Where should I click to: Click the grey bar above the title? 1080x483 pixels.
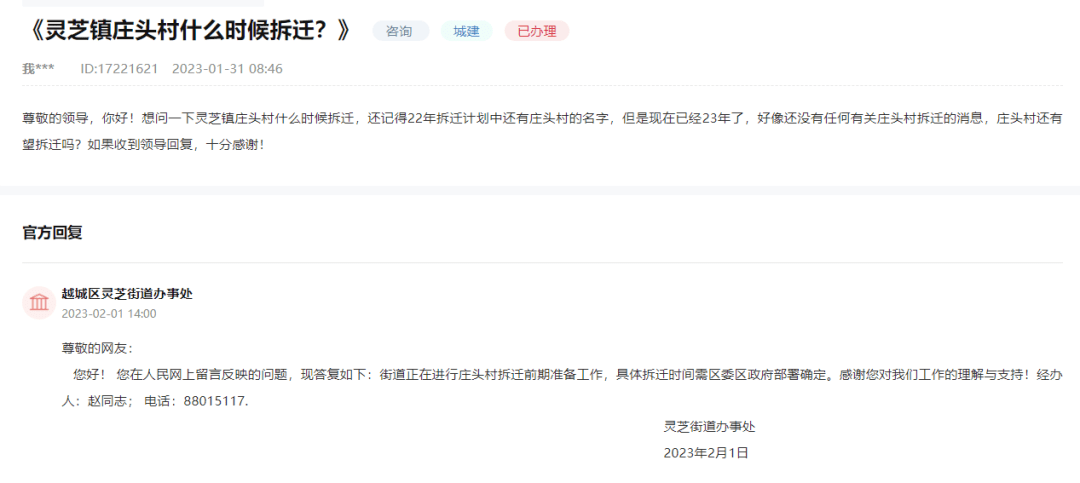(x=143, y=3)
